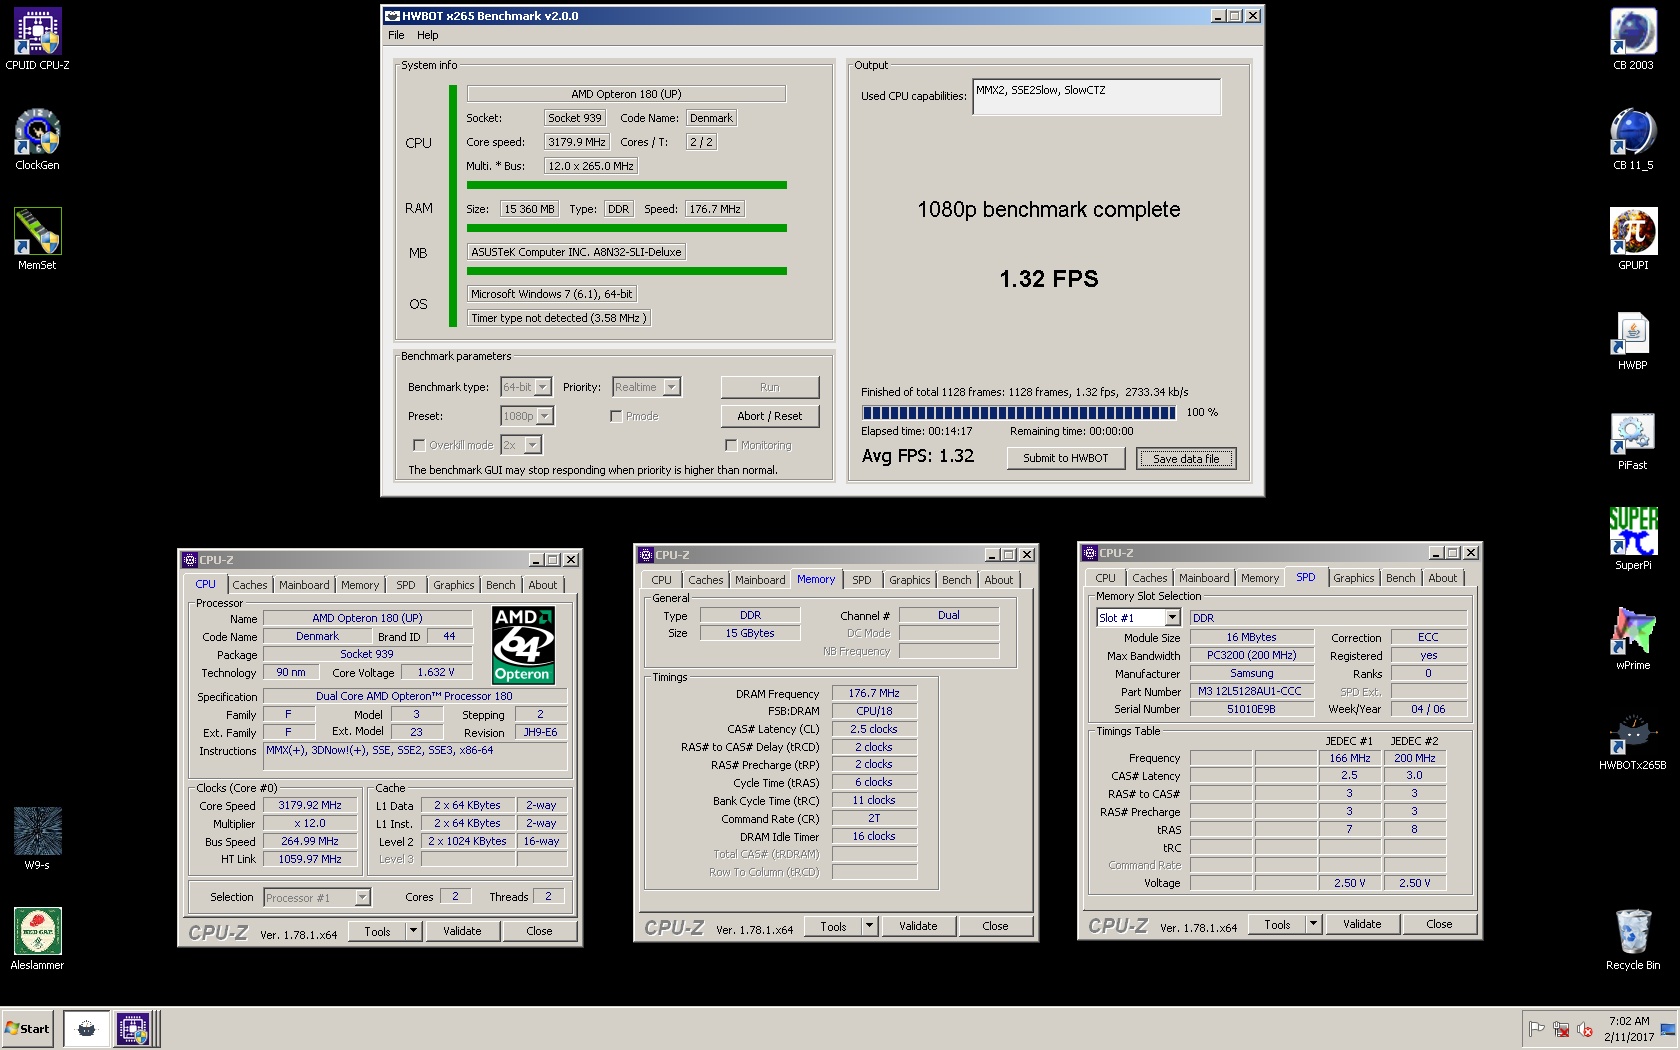Switch to Caches tab in CPU-Z CPU window
This screenshot has width=1680, height=1050.
coord(250,585)
